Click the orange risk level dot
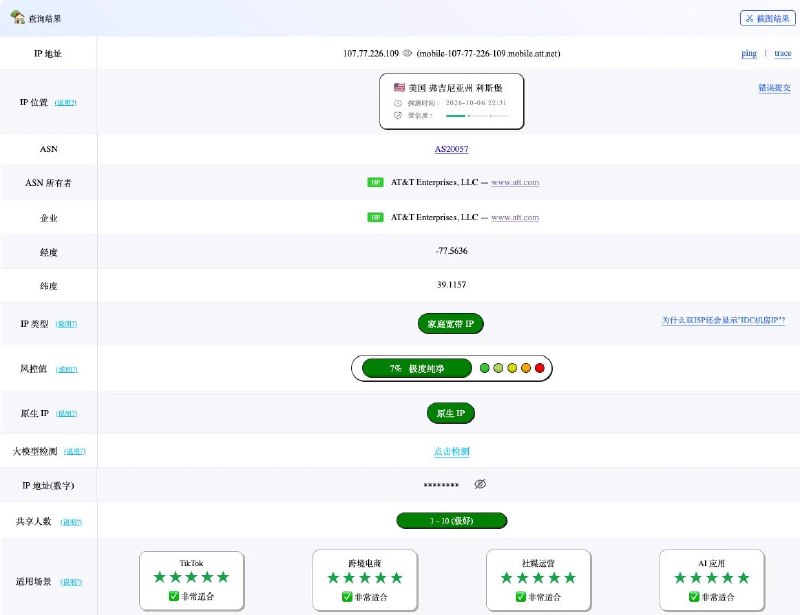 pyautogui.click(x=526, y=368)
